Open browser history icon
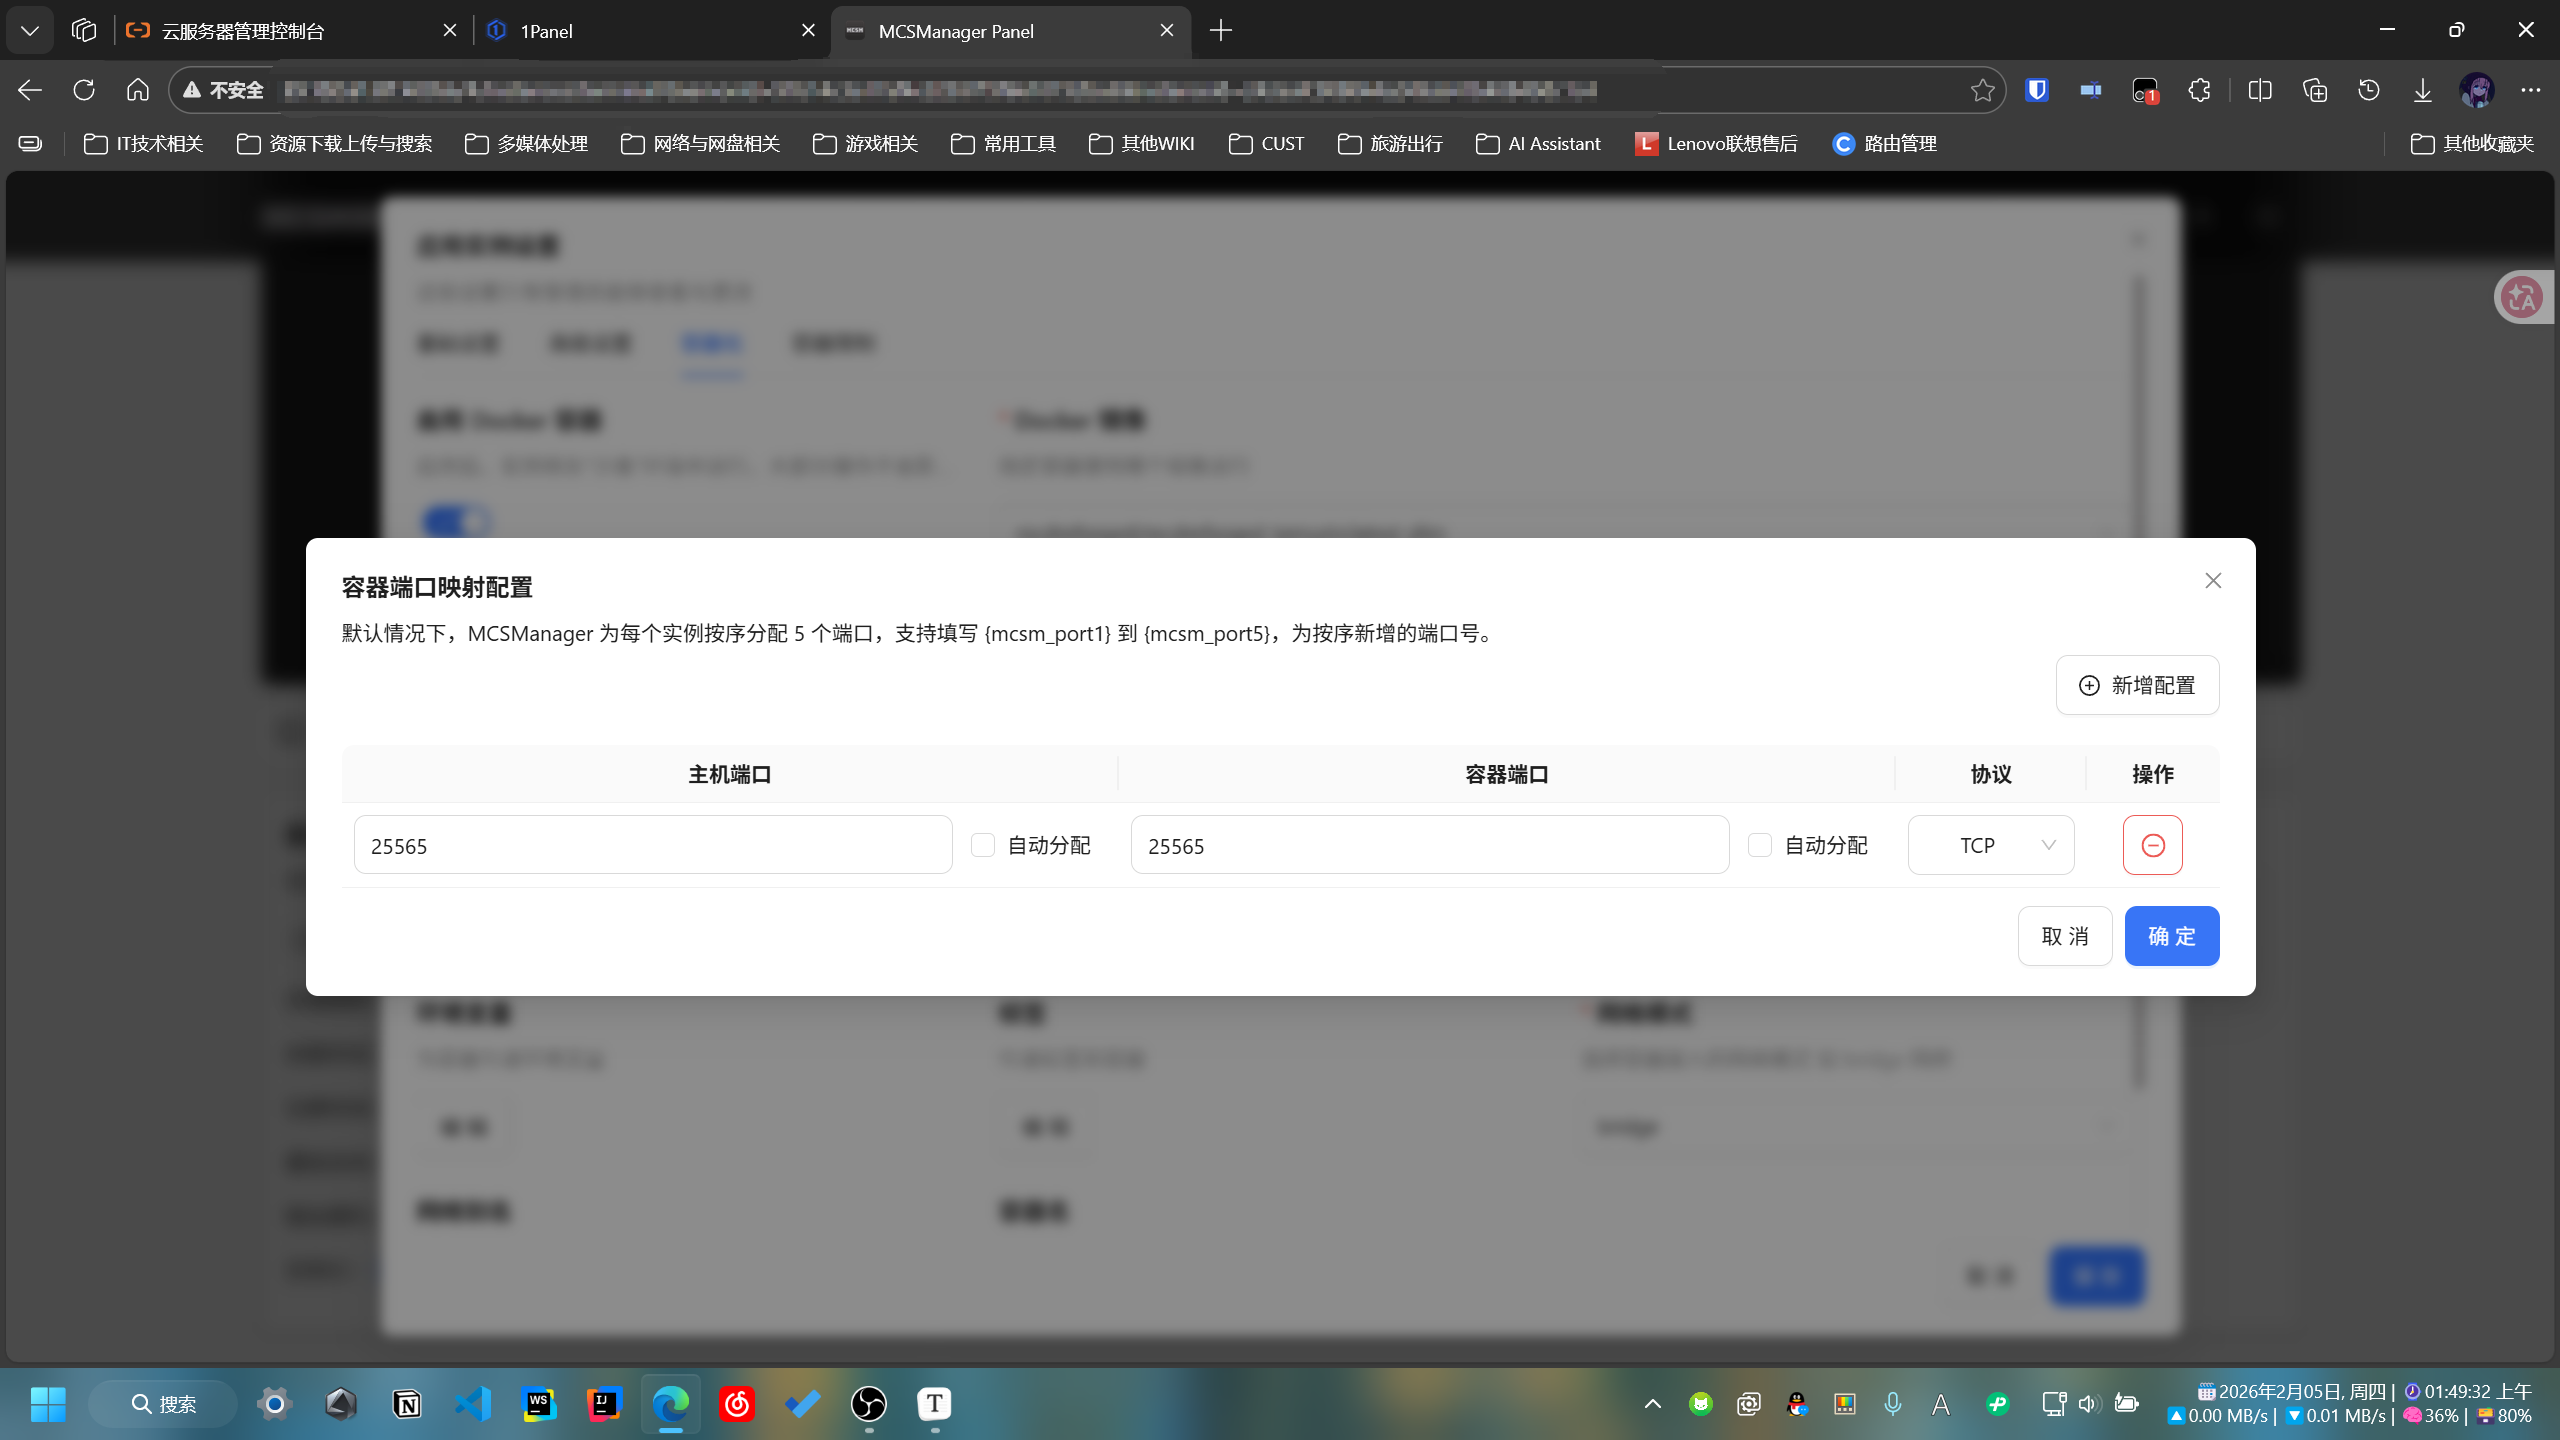 [x=2368, y=90]
